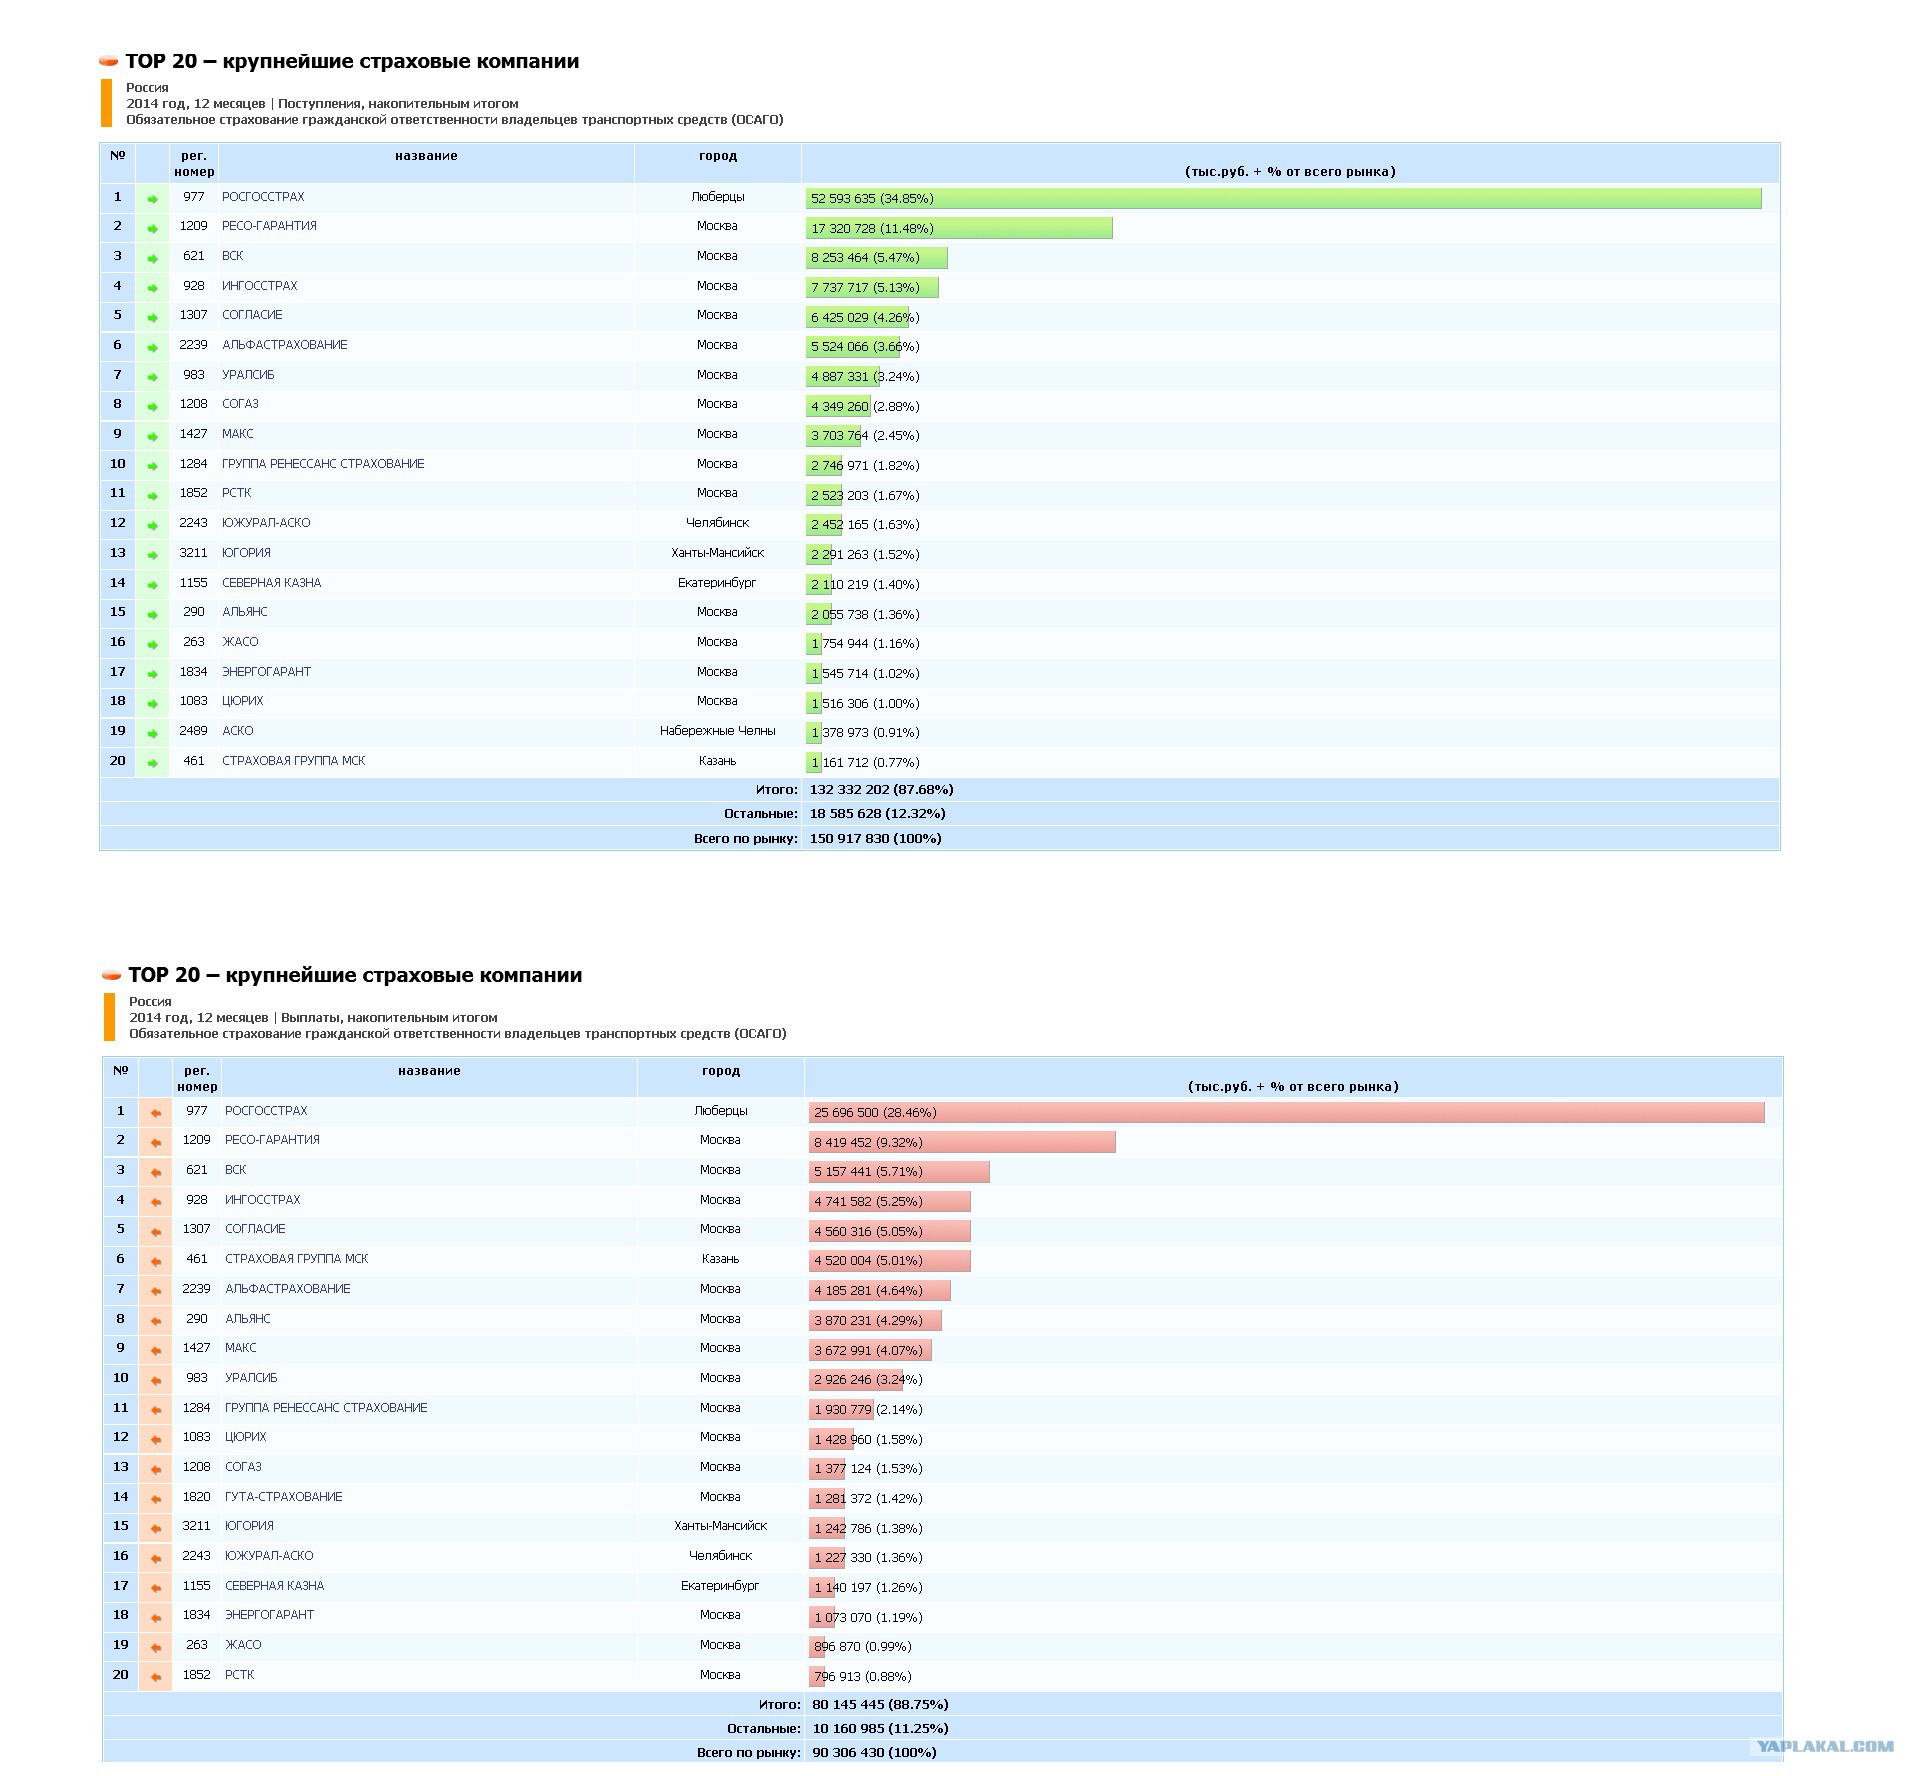1920x1776 pixels.
Task: Click green arrow beside ЦЮРИХ row
Action: click(x=152, y=703)
